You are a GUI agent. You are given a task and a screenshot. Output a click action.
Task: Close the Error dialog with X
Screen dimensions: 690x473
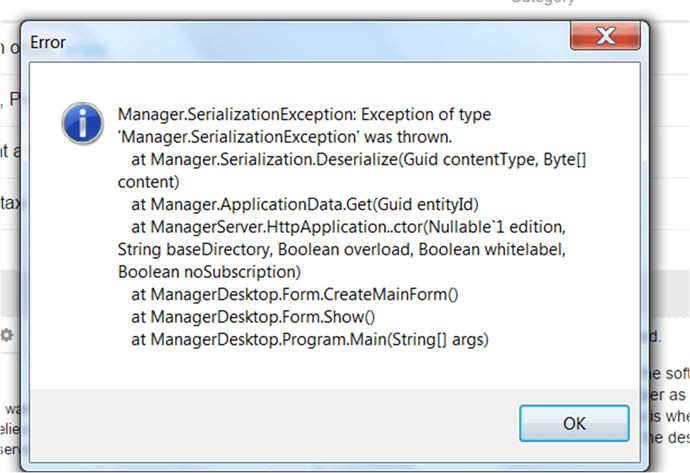(x=604, y=39)
